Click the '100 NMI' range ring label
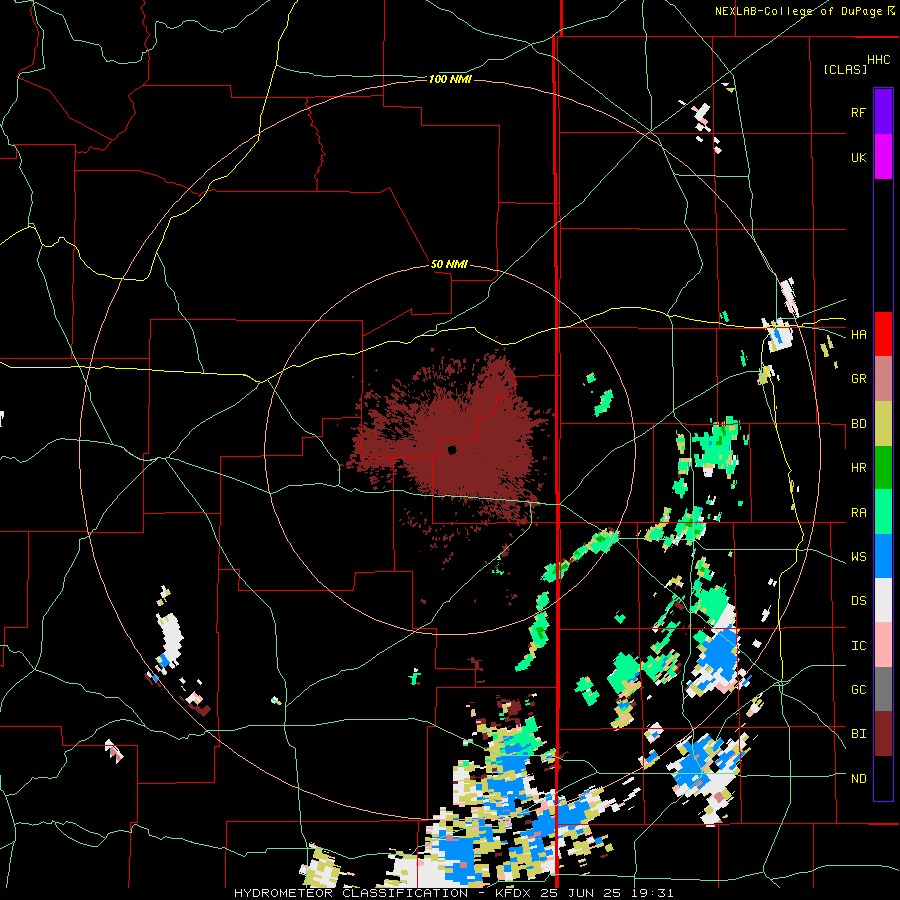Screen dimensions: 900x900 tap(450, 79)
